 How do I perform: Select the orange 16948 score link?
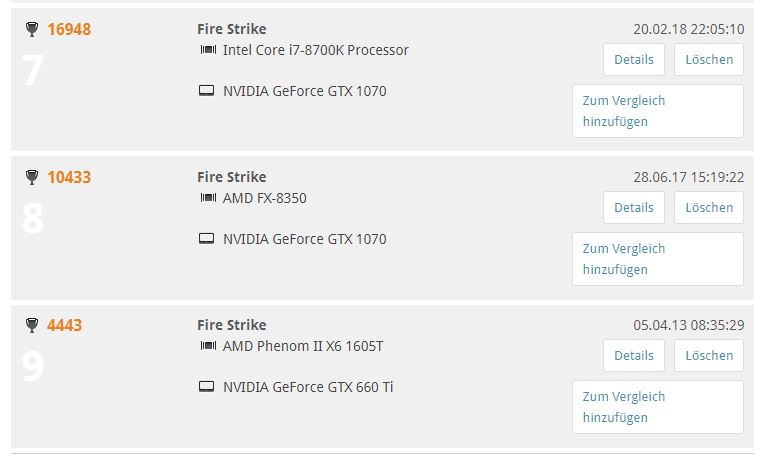(69, 29)
